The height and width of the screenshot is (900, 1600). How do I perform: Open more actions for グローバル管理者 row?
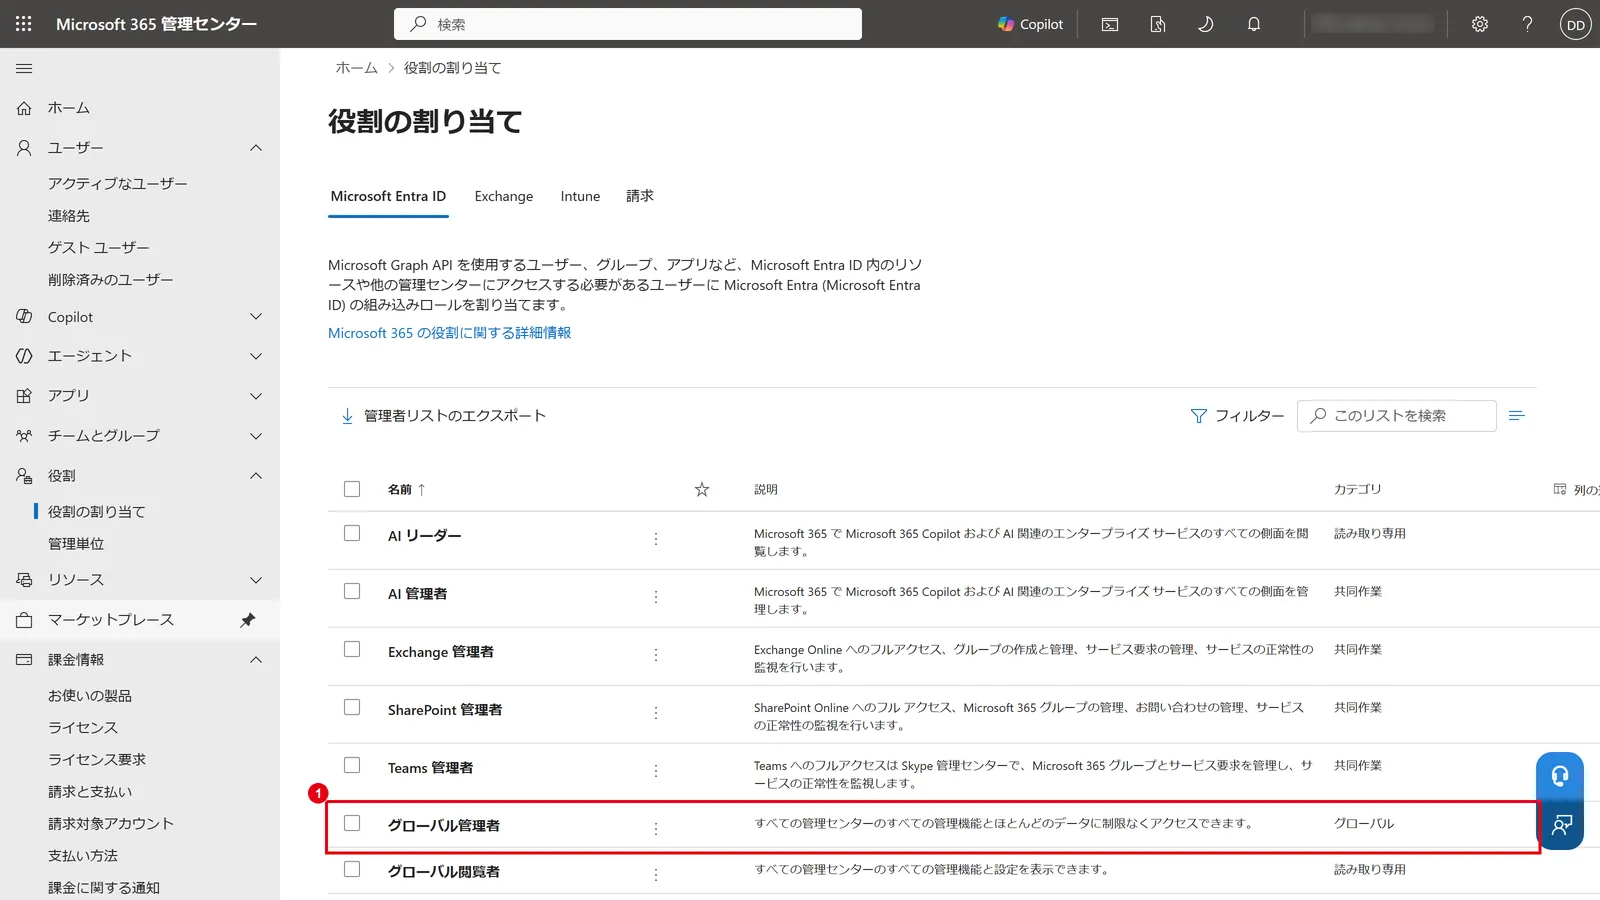(656, 829)
